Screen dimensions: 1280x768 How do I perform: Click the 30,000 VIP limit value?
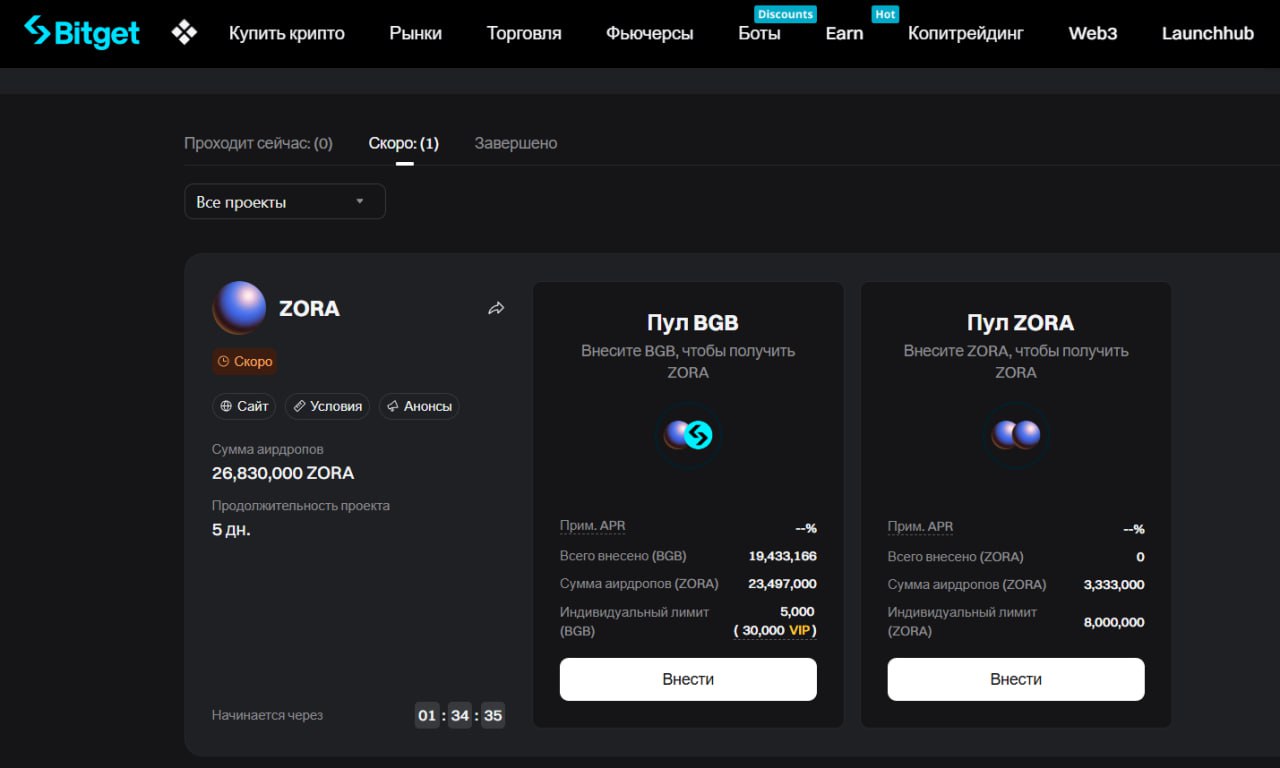tap(775, 630)
